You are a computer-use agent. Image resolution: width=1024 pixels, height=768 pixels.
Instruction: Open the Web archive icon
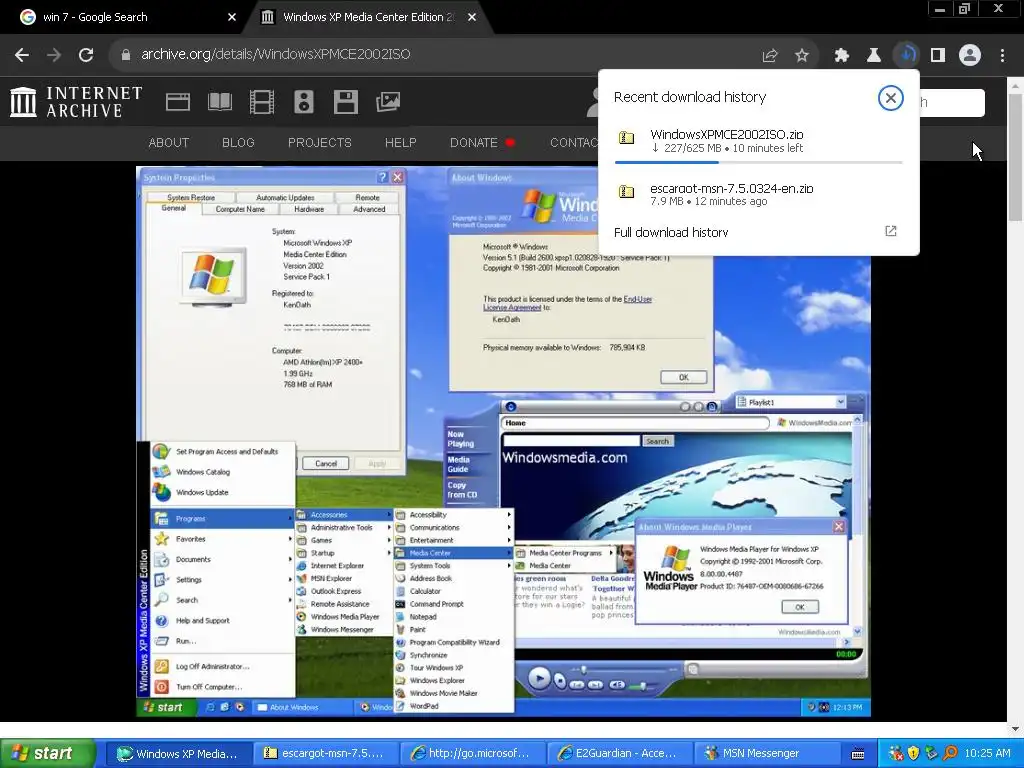(x=178, y=102)
